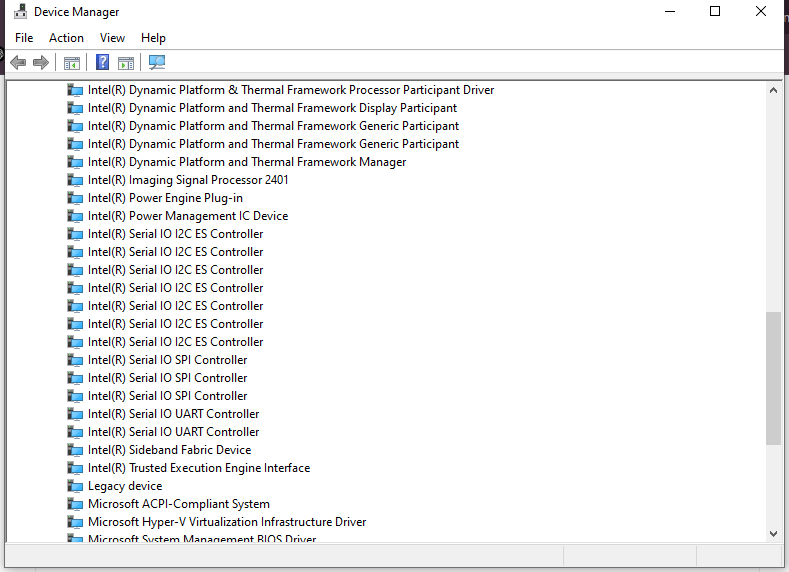Click the Forward arrow toolbar icon

click(x=41, y=62)
